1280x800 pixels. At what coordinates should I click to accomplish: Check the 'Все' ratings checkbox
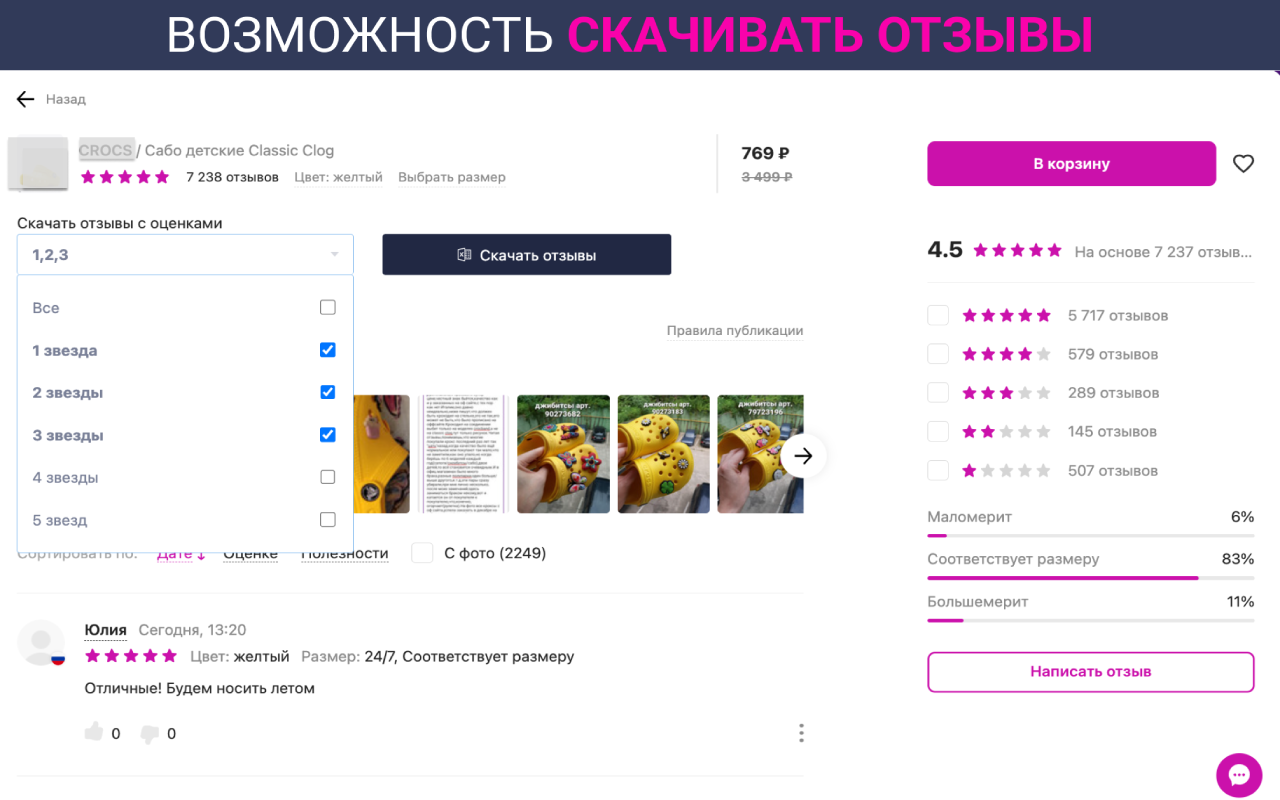point(327,307)
